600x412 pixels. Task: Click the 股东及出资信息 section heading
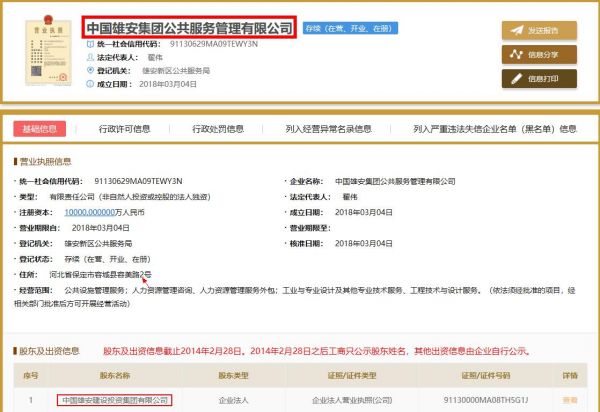(49, 351)
